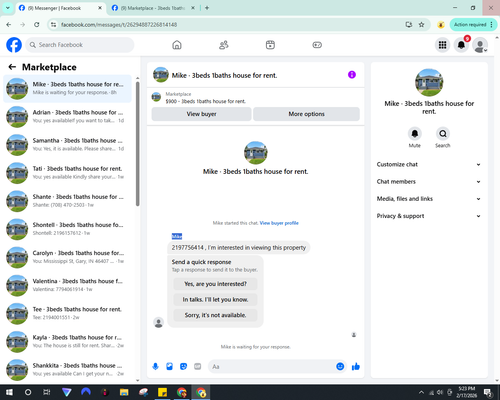Click the Search Facebook field
500x400 pixels.
80,45
